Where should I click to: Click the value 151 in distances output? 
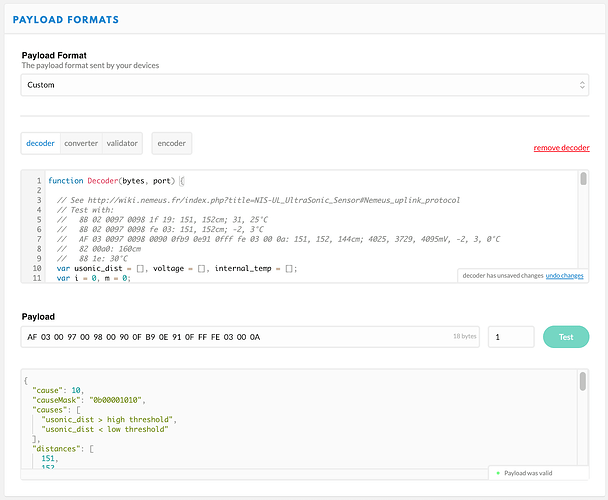(x=50, y=458)
